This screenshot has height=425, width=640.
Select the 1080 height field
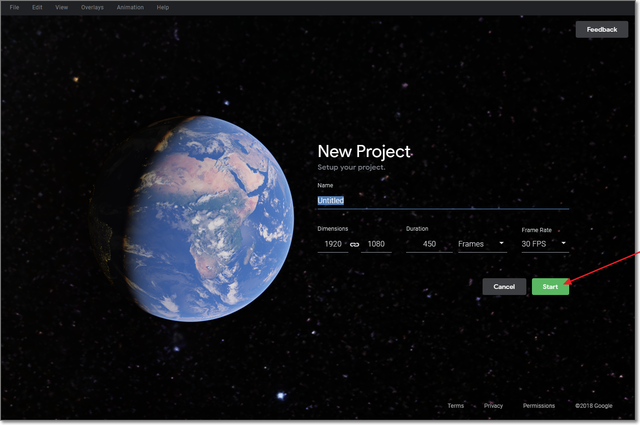click(x=378, y=244)
